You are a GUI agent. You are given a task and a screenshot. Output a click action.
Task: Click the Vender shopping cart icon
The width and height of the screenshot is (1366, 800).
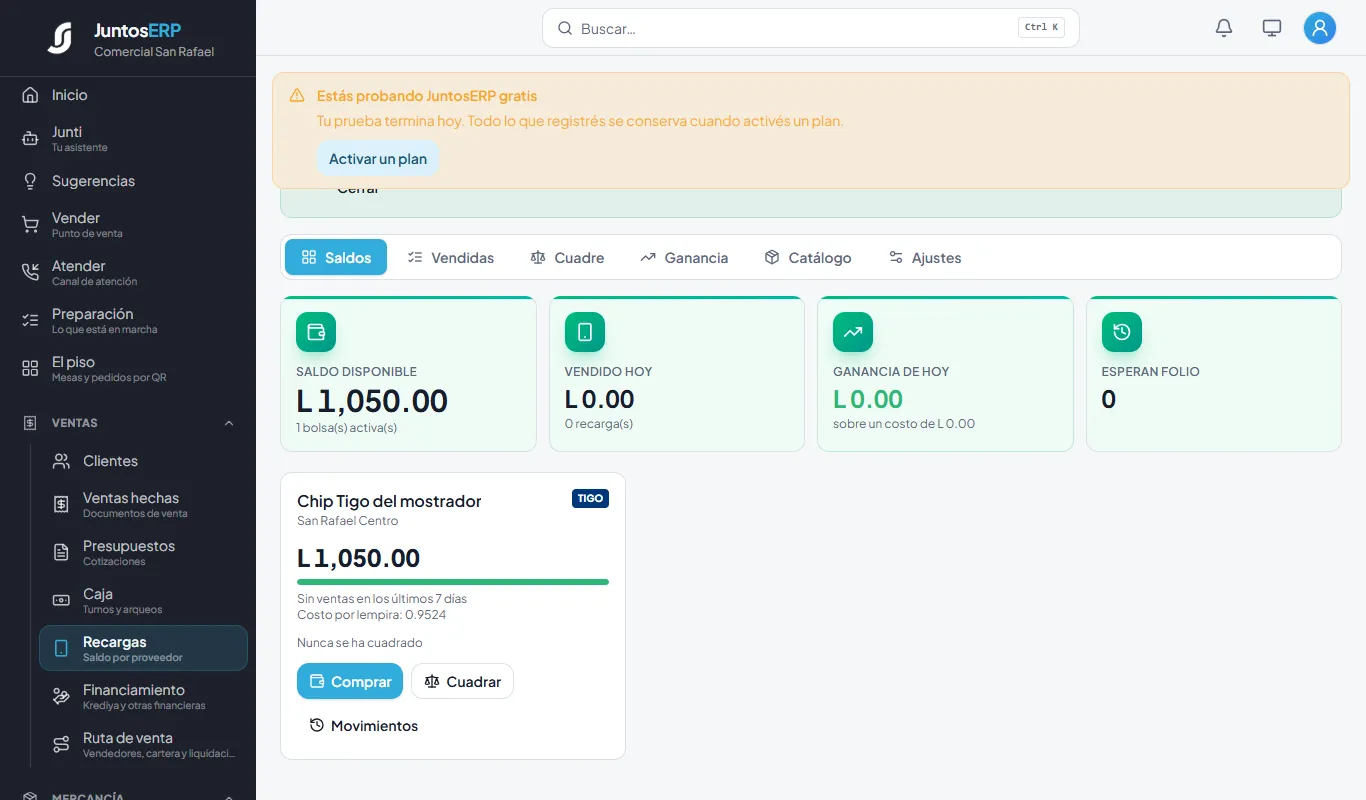point(30,225)
